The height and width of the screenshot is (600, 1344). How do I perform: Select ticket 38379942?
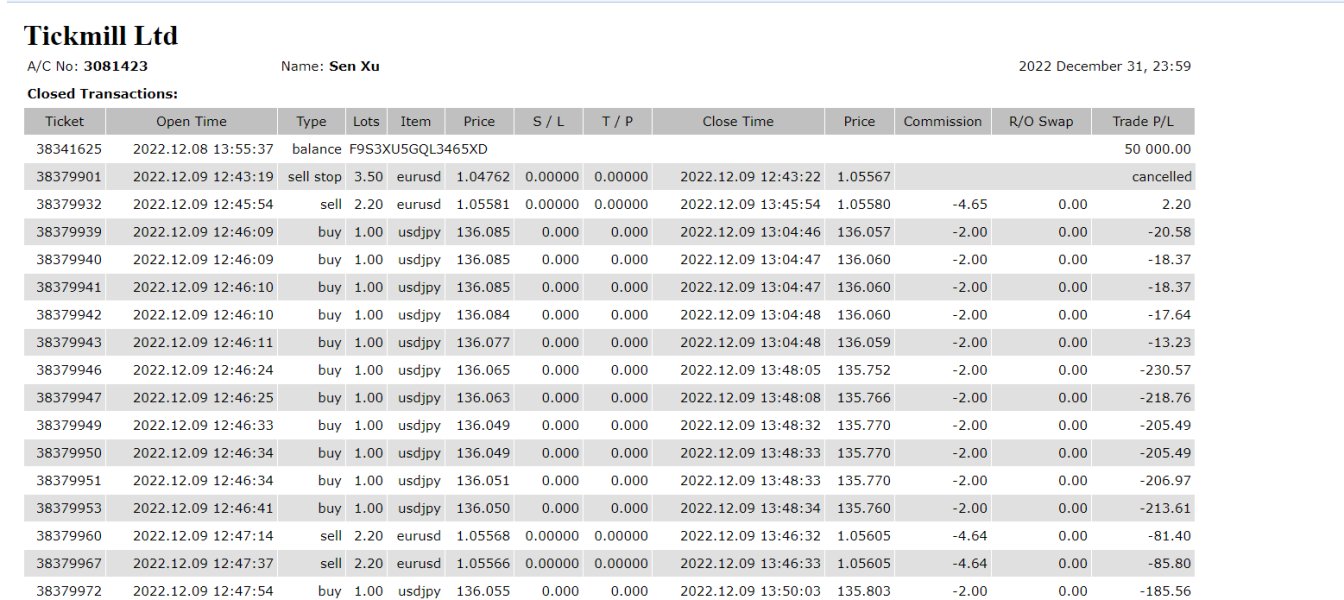click(x=68, y=315)
